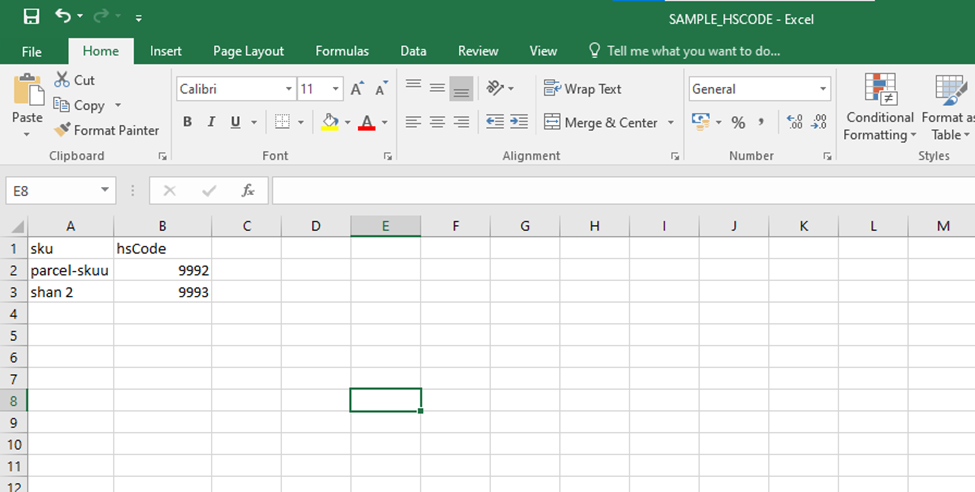
Task: Click the Increase Indent icon
Action: pyautogui.click(x=518, y=122)
